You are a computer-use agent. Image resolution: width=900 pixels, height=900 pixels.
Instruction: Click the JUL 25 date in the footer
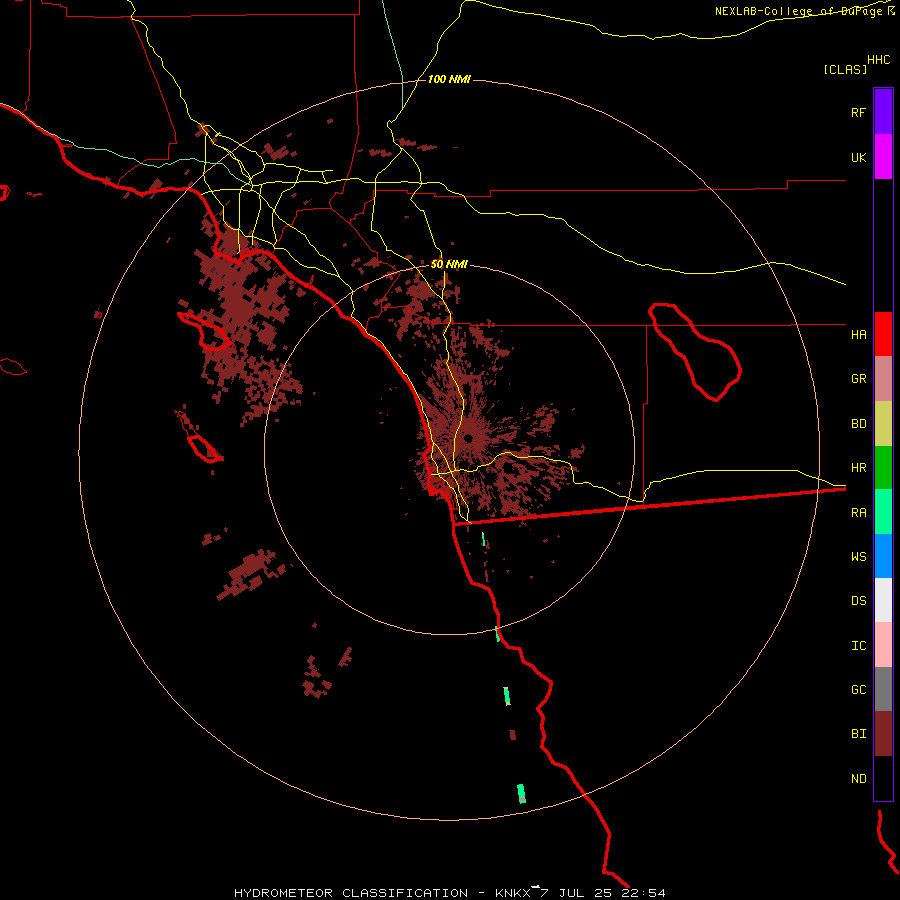(585, 893)
